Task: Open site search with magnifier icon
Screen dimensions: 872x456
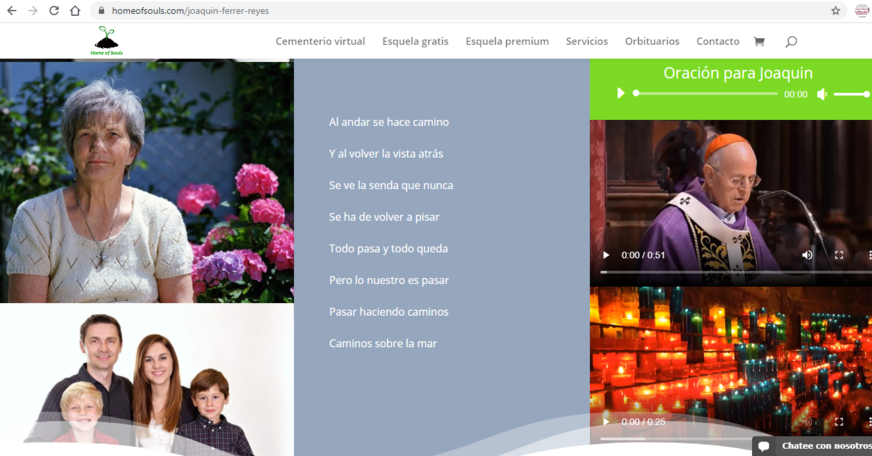Action: click(791, 41)
